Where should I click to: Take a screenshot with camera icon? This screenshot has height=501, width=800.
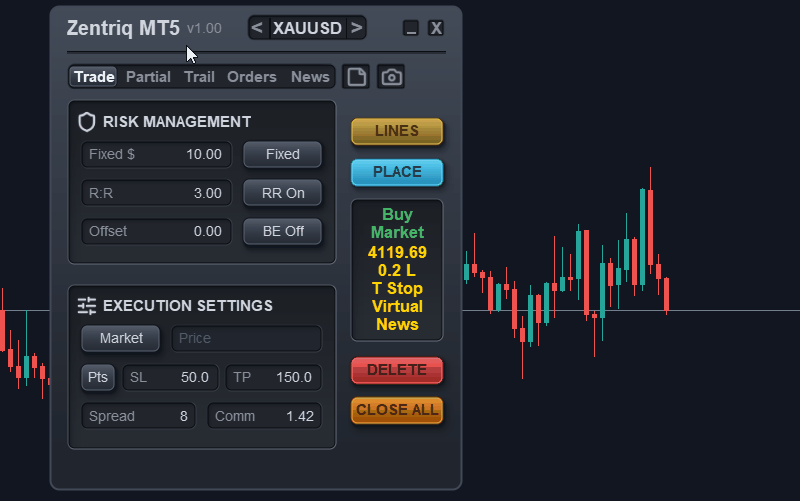click(391, 77)
